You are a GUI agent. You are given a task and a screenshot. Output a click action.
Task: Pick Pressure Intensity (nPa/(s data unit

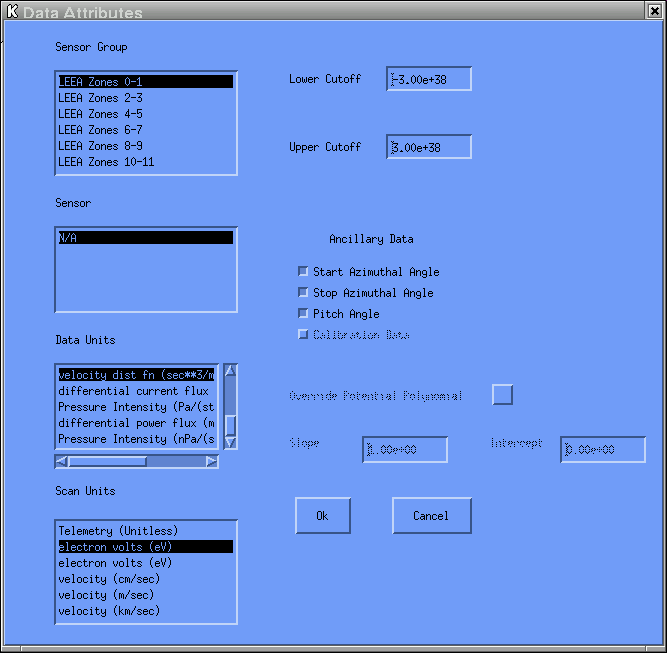click(137, 439)
